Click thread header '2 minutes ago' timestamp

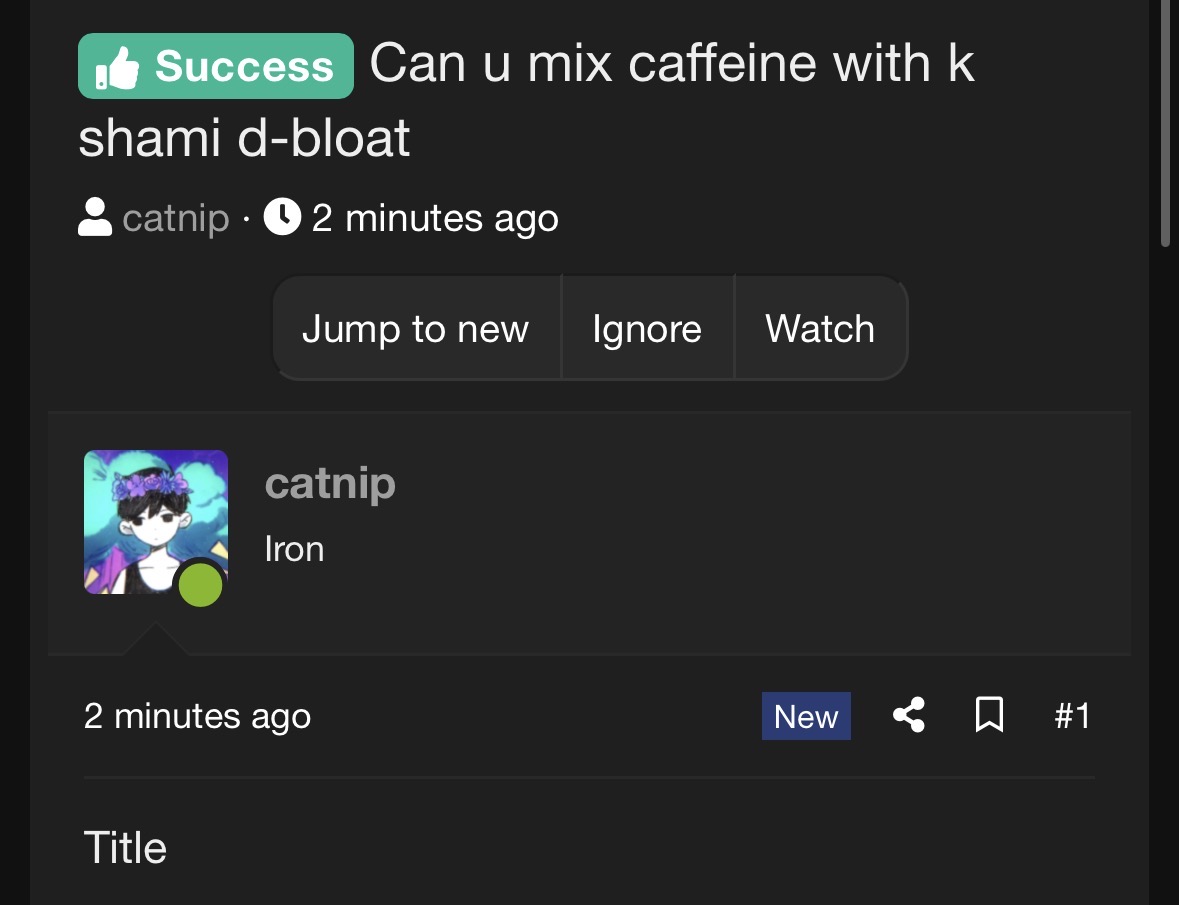[x=435, y=218]
